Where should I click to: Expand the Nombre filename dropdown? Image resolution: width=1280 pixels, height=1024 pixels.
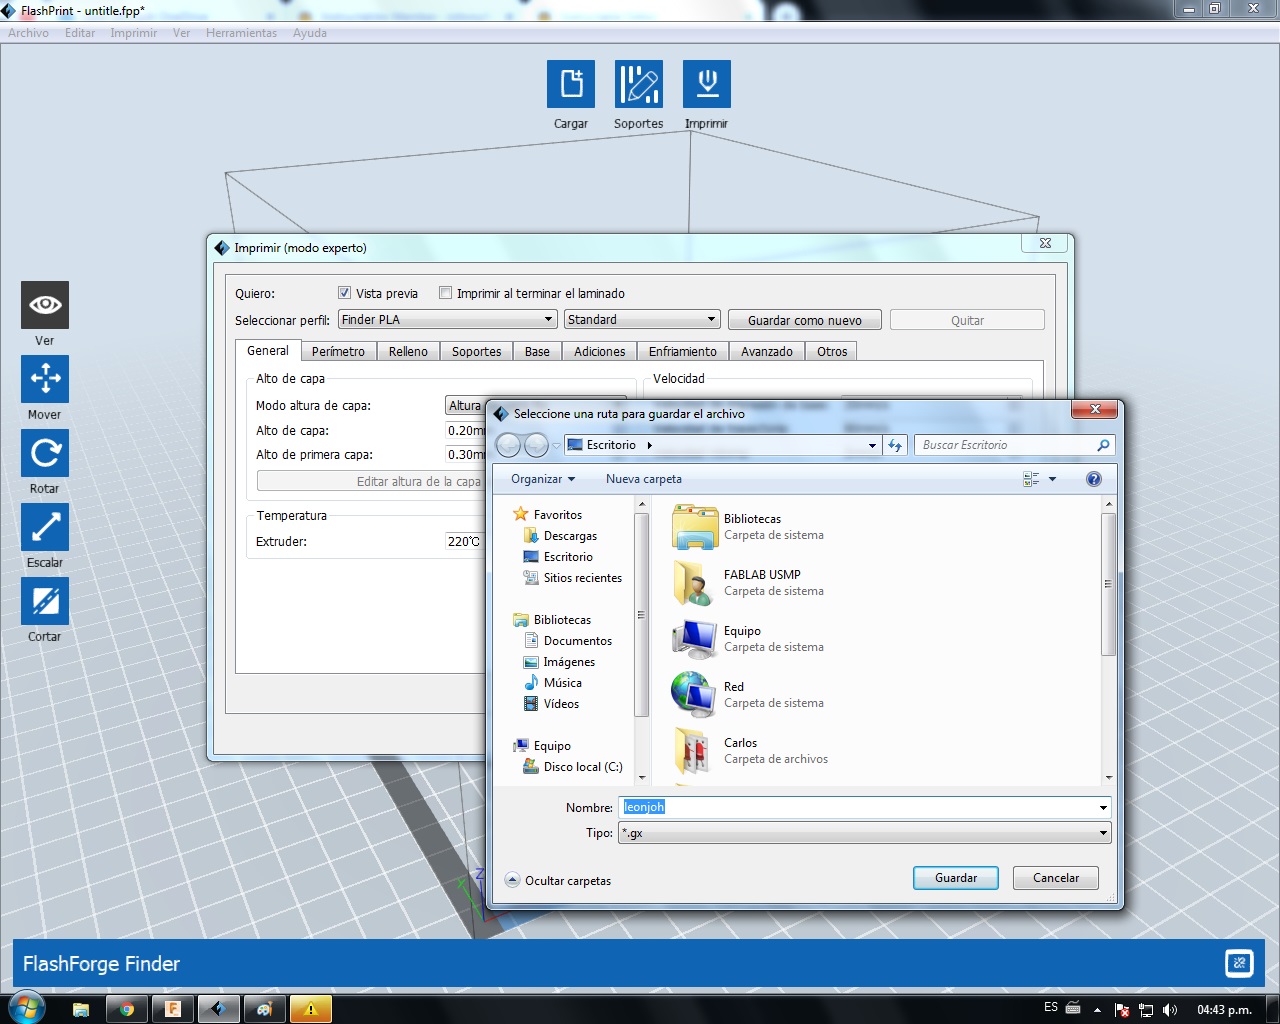[x=1103, y=807]
